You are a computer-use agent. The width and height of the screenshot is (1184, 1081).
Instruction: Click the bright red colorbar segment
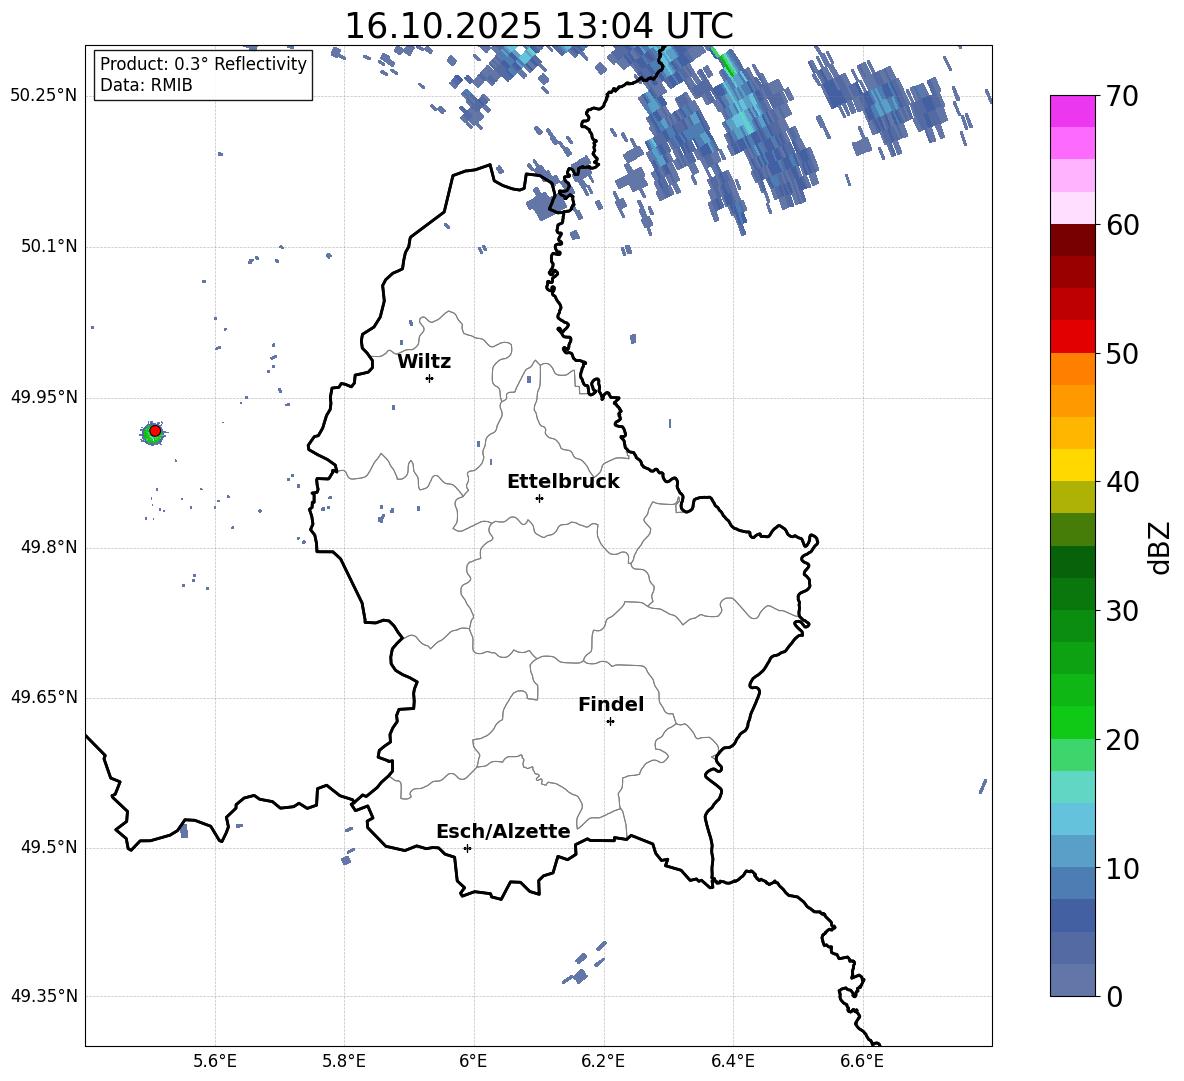1072,337
